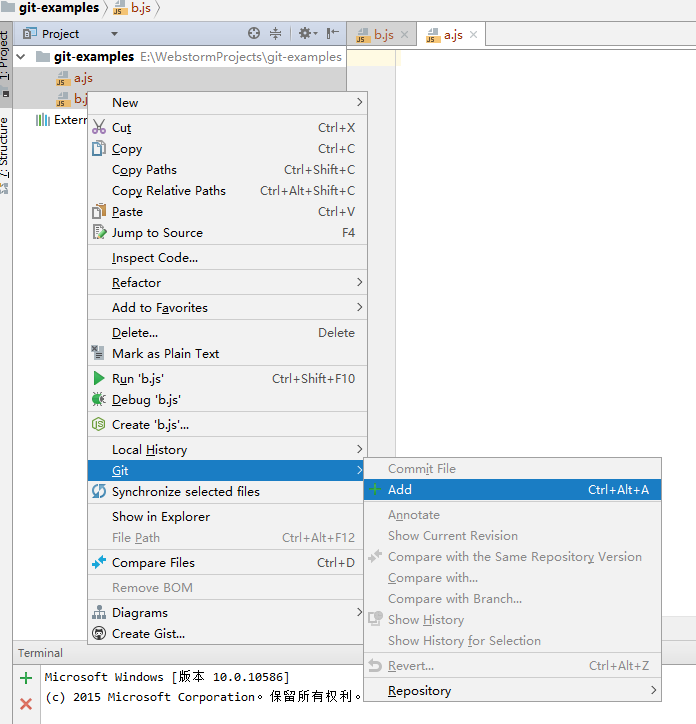Choose Run 'b.js' from context menu
The width and height of the screenshot is (696, 724).
tap(138, 379)
